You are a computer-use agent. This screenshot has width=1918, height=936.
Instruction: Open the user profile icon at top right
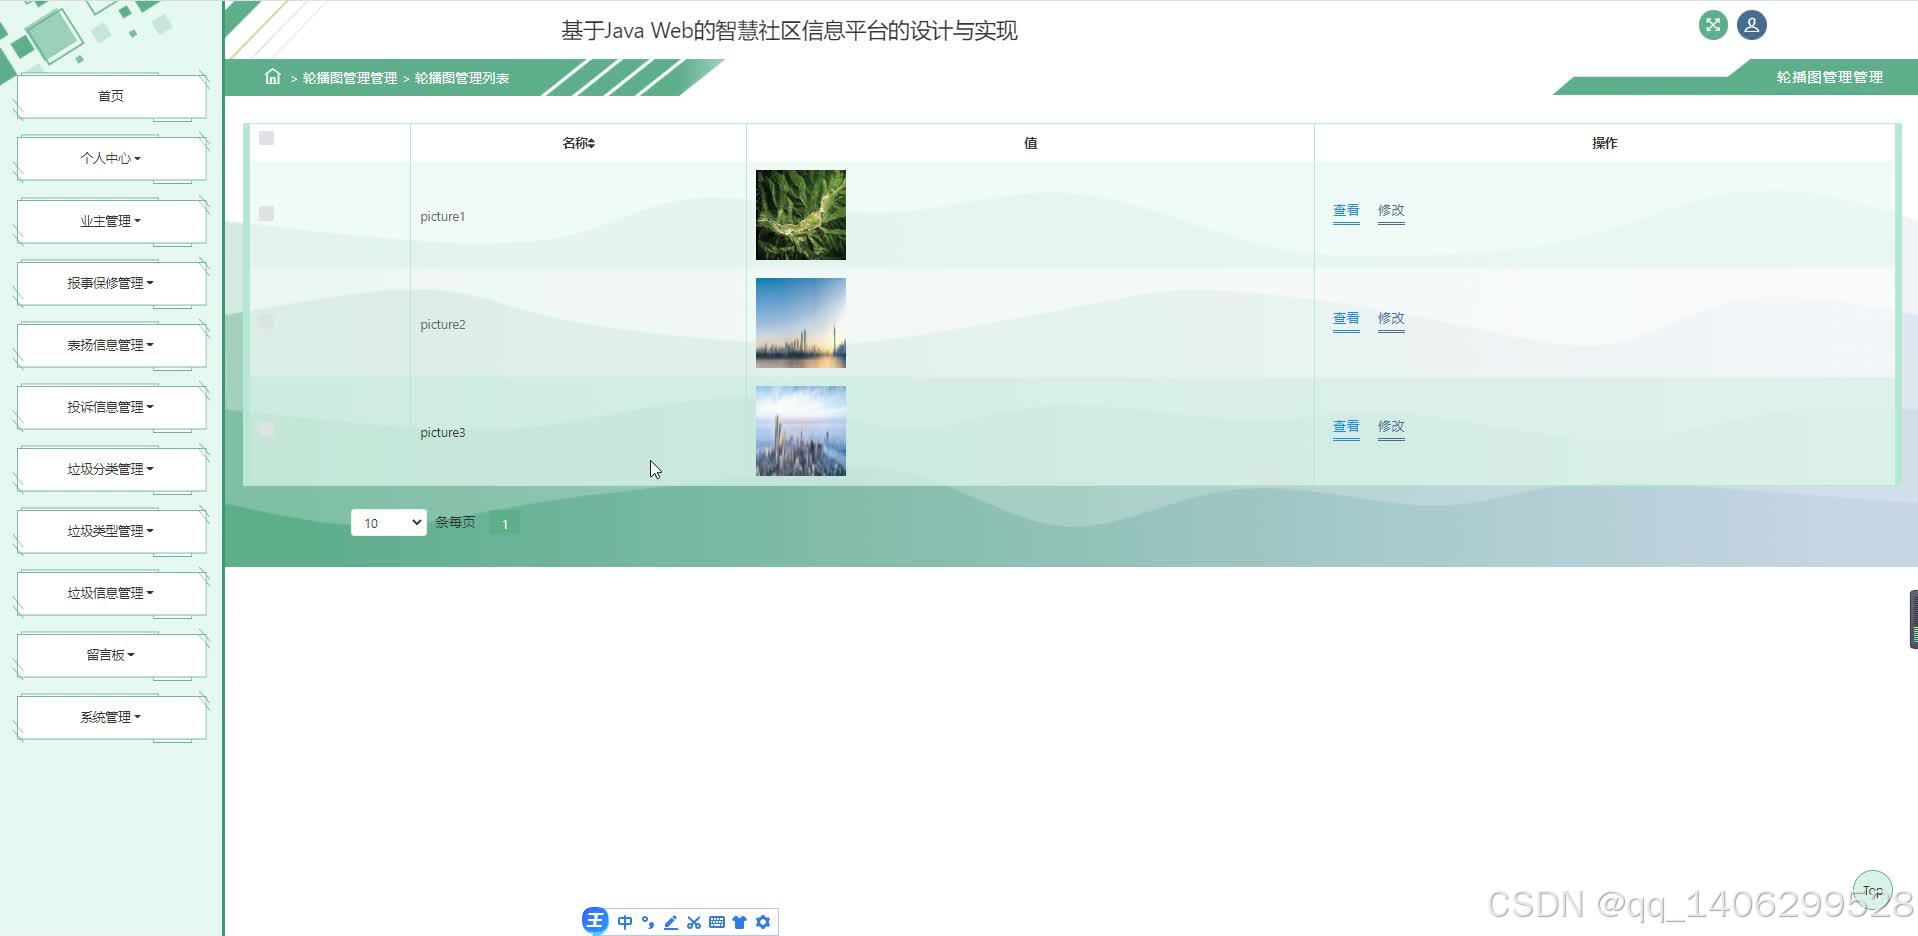pyautogui.click(x=1751, y=24)
